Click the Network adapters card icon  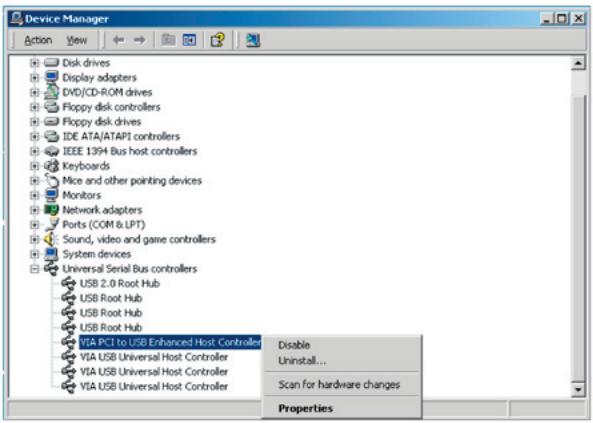pyautogui.click(x=51, y=210)
